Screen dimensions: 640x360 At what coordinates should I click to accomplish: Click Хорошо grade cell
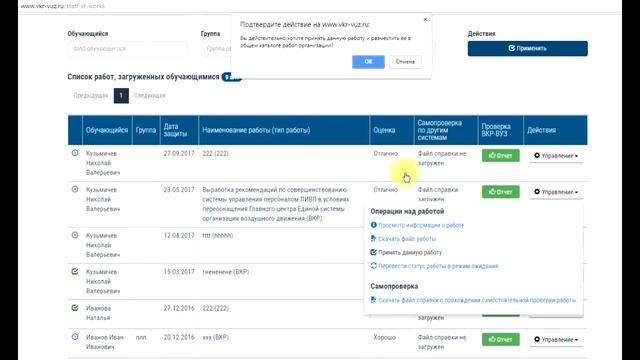pyautogui.click(x=384, y=338)
